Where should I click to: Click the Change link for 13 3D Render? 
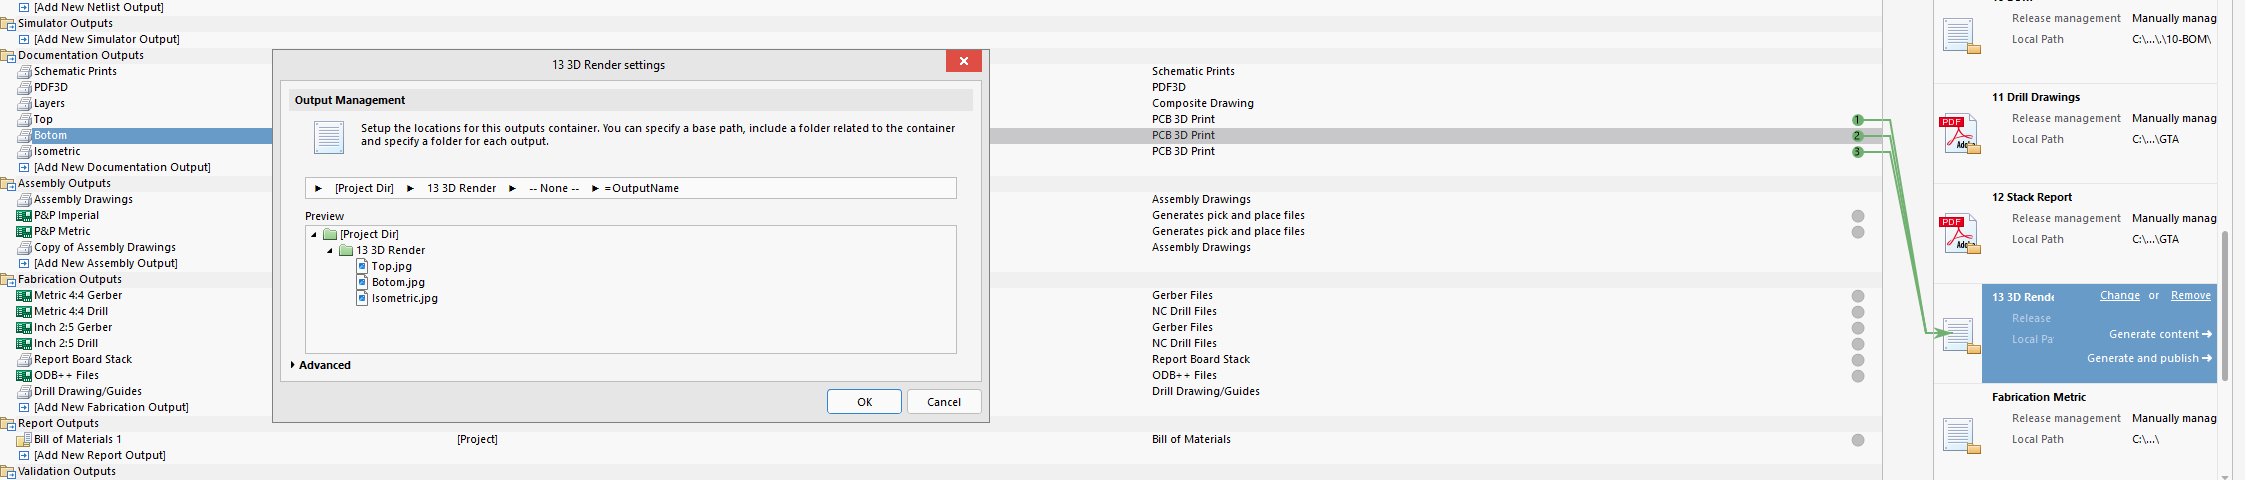click(2119, 296)
